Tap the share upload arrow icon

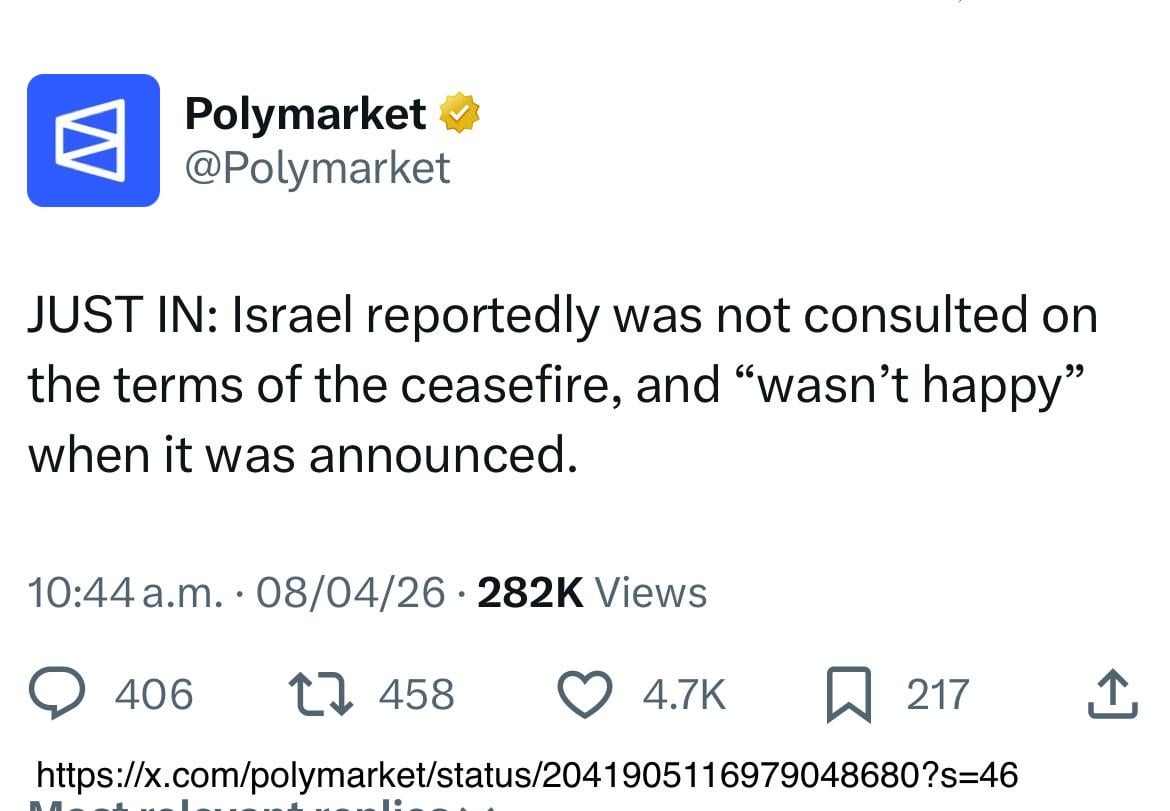pos(1112,694)
